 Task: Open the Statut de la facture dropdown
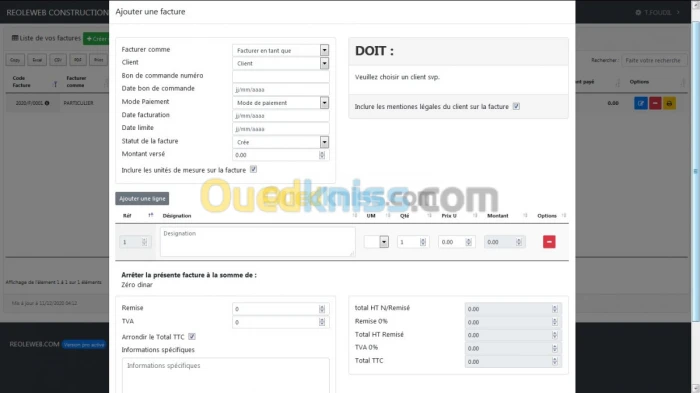(280, 142)
